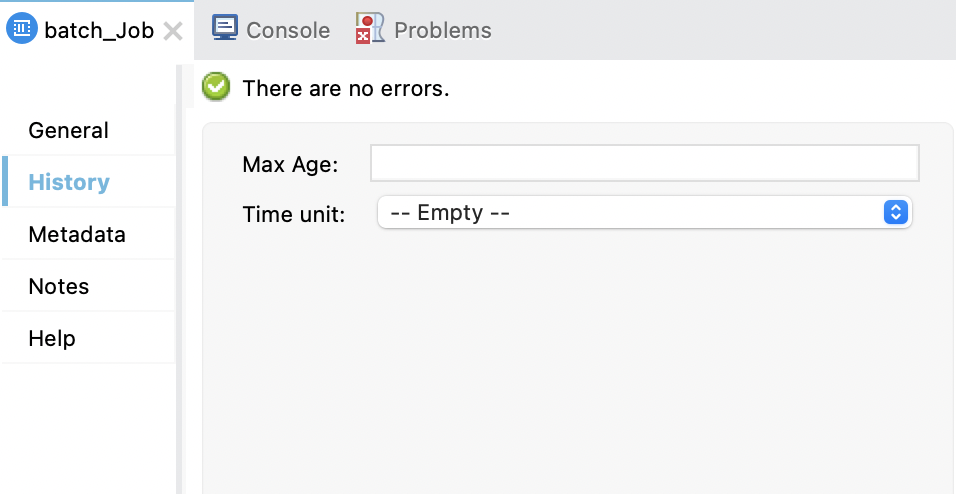Select the batch_Job tab title
This screenshot has height=494, width=956.
click(99, 31)
